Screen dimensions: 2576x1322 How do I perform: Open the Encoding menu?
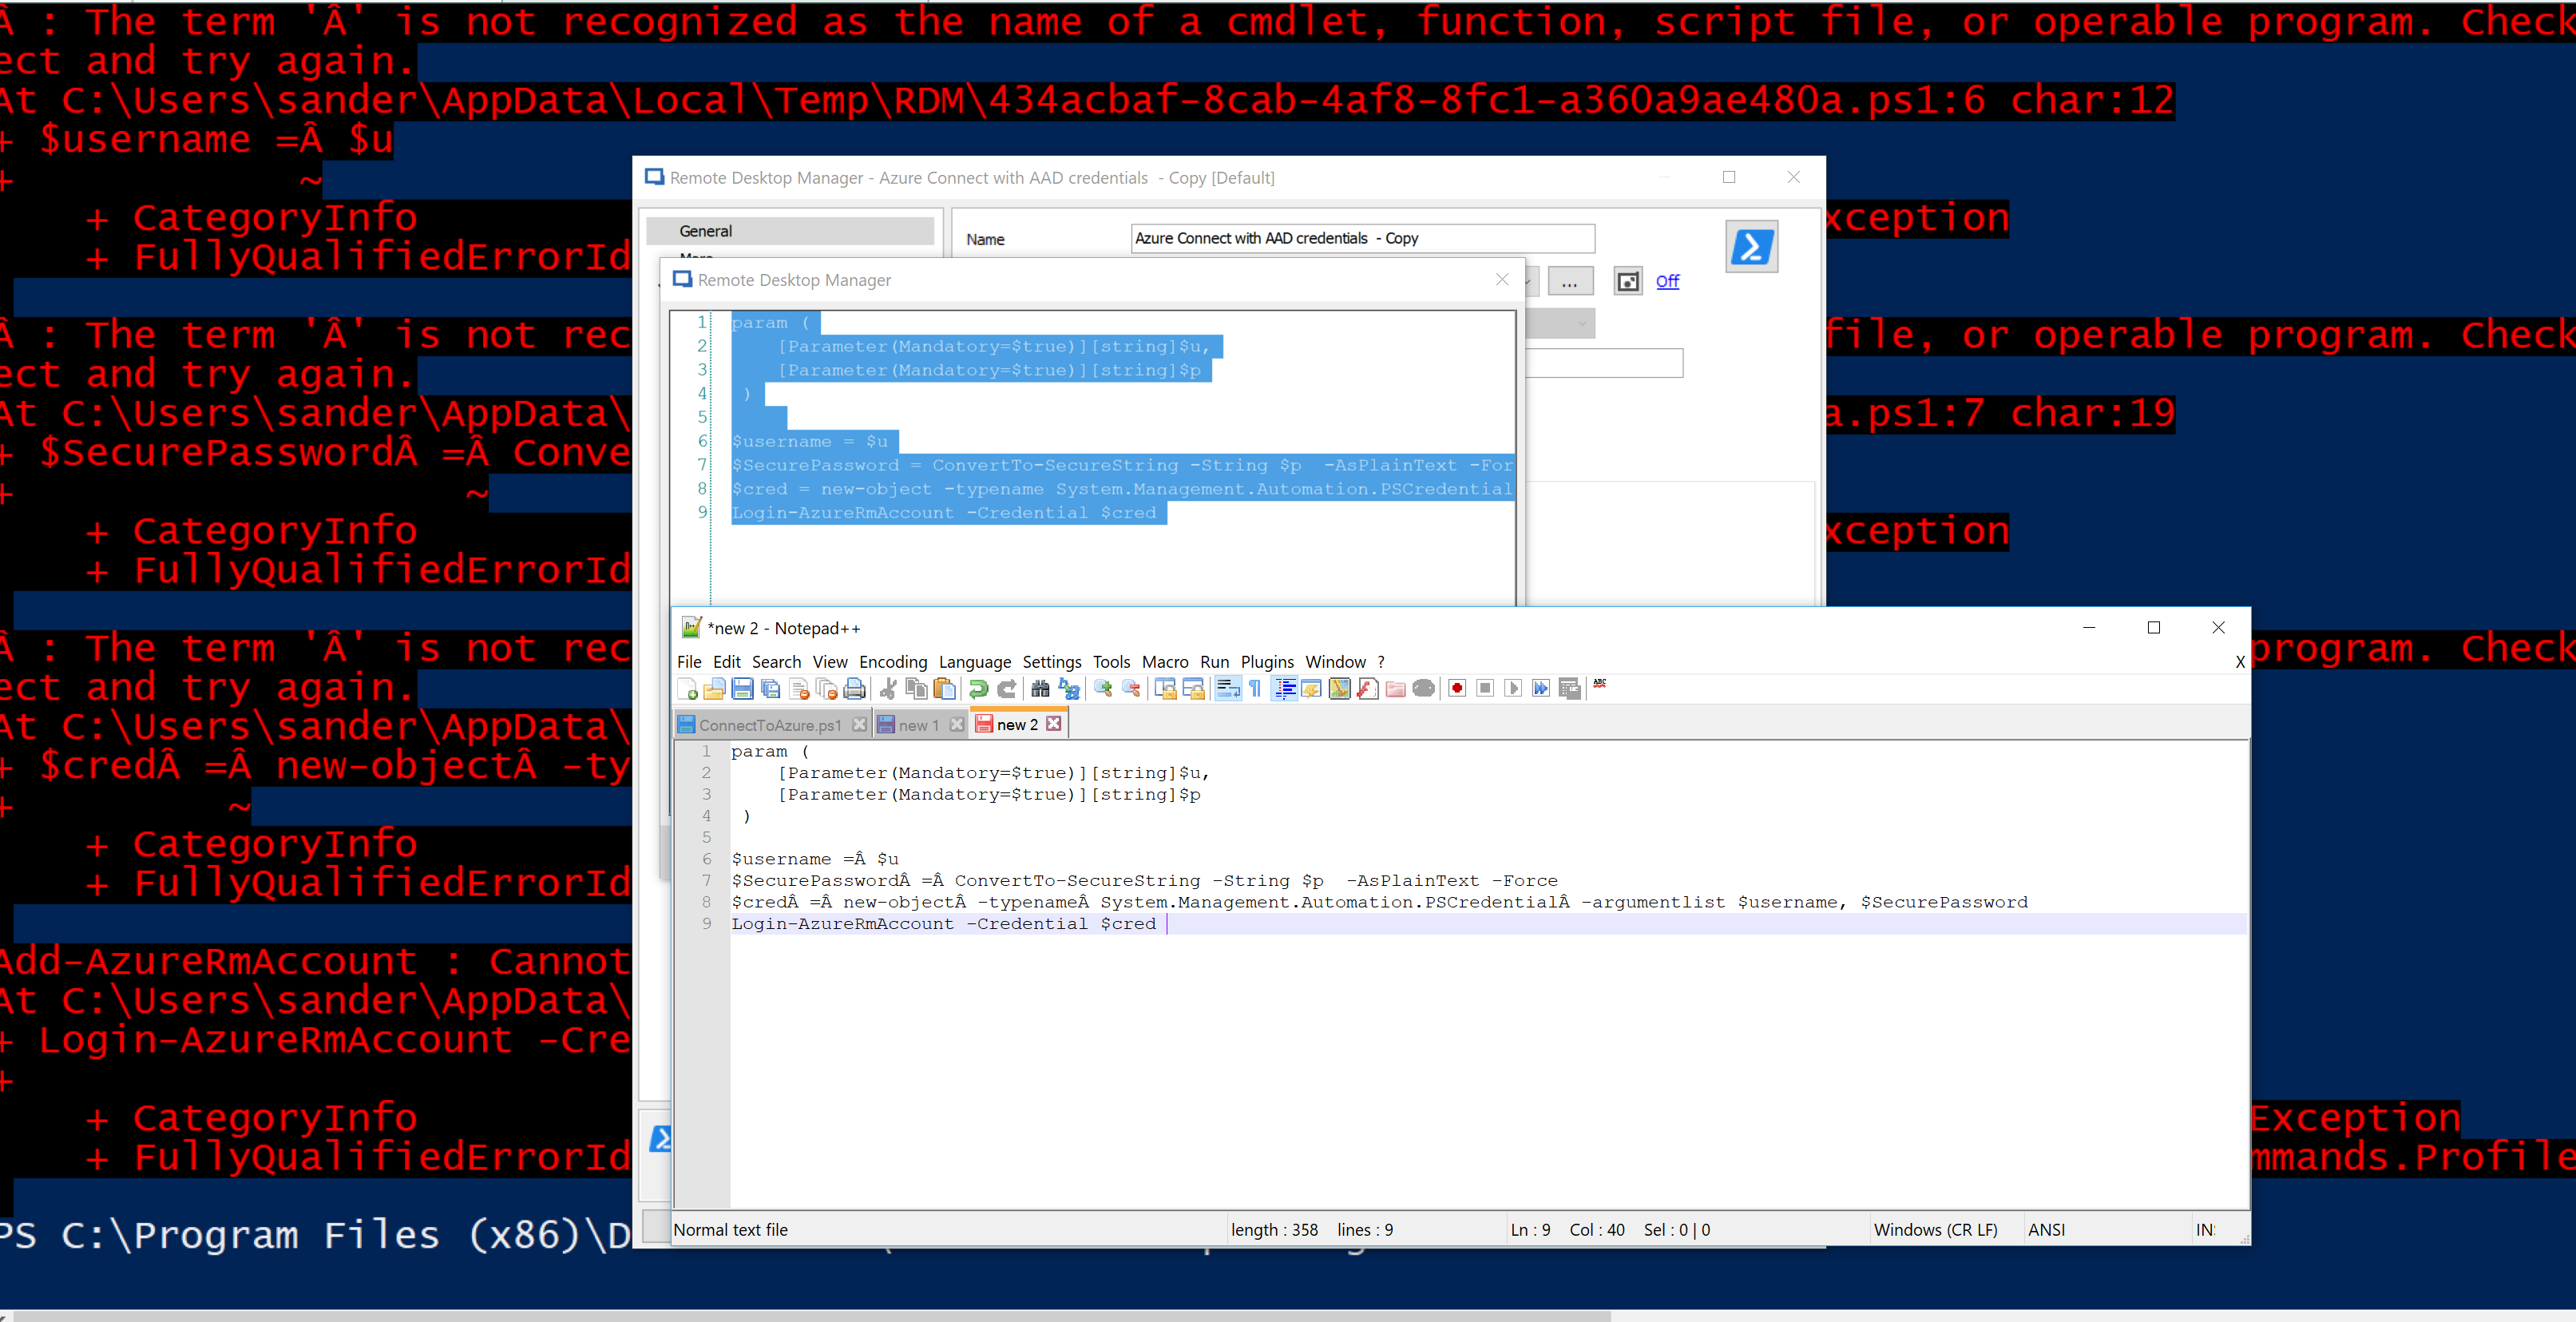(893, 662)
